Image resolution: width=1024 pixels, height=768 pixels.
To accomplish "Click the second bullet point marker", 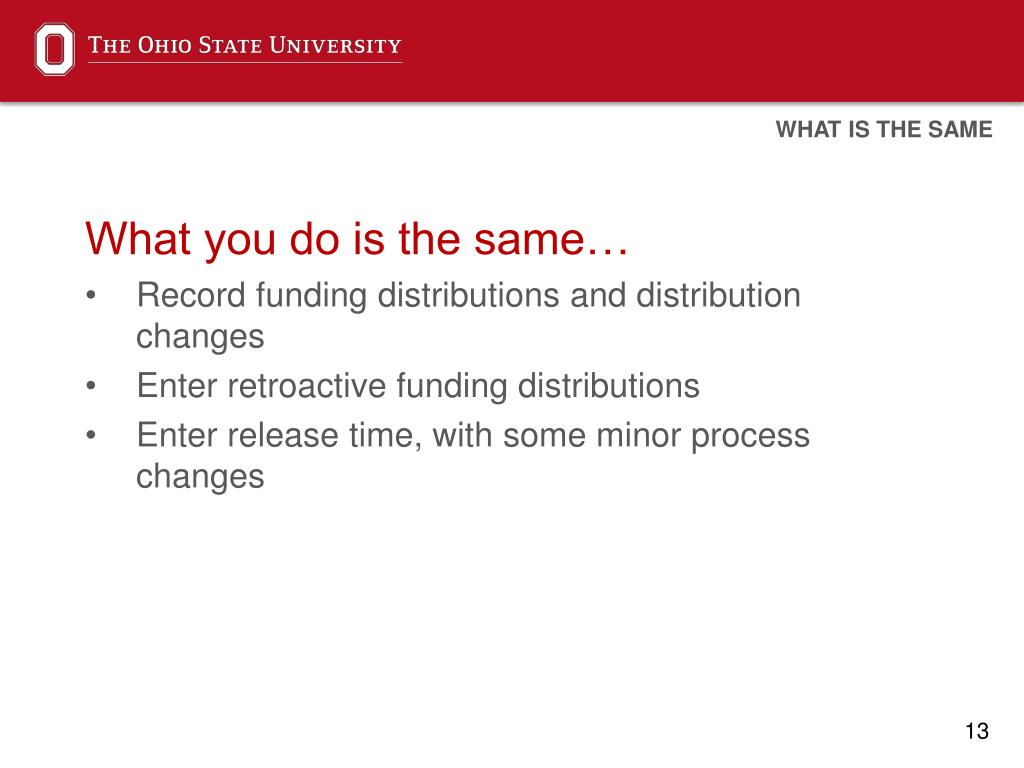I will pos(91,386).
